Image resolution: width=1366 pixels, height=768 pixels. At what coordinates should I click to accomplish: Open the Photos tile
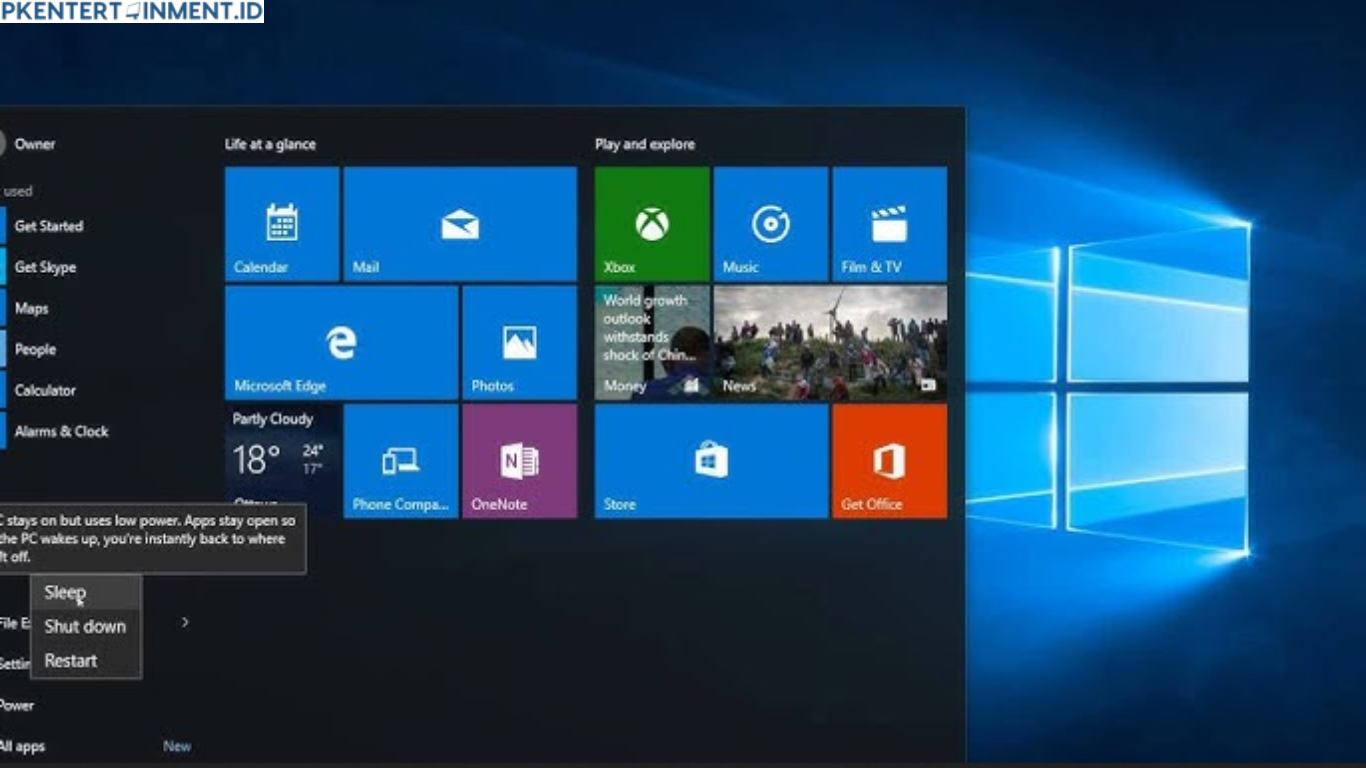point(519,343)
